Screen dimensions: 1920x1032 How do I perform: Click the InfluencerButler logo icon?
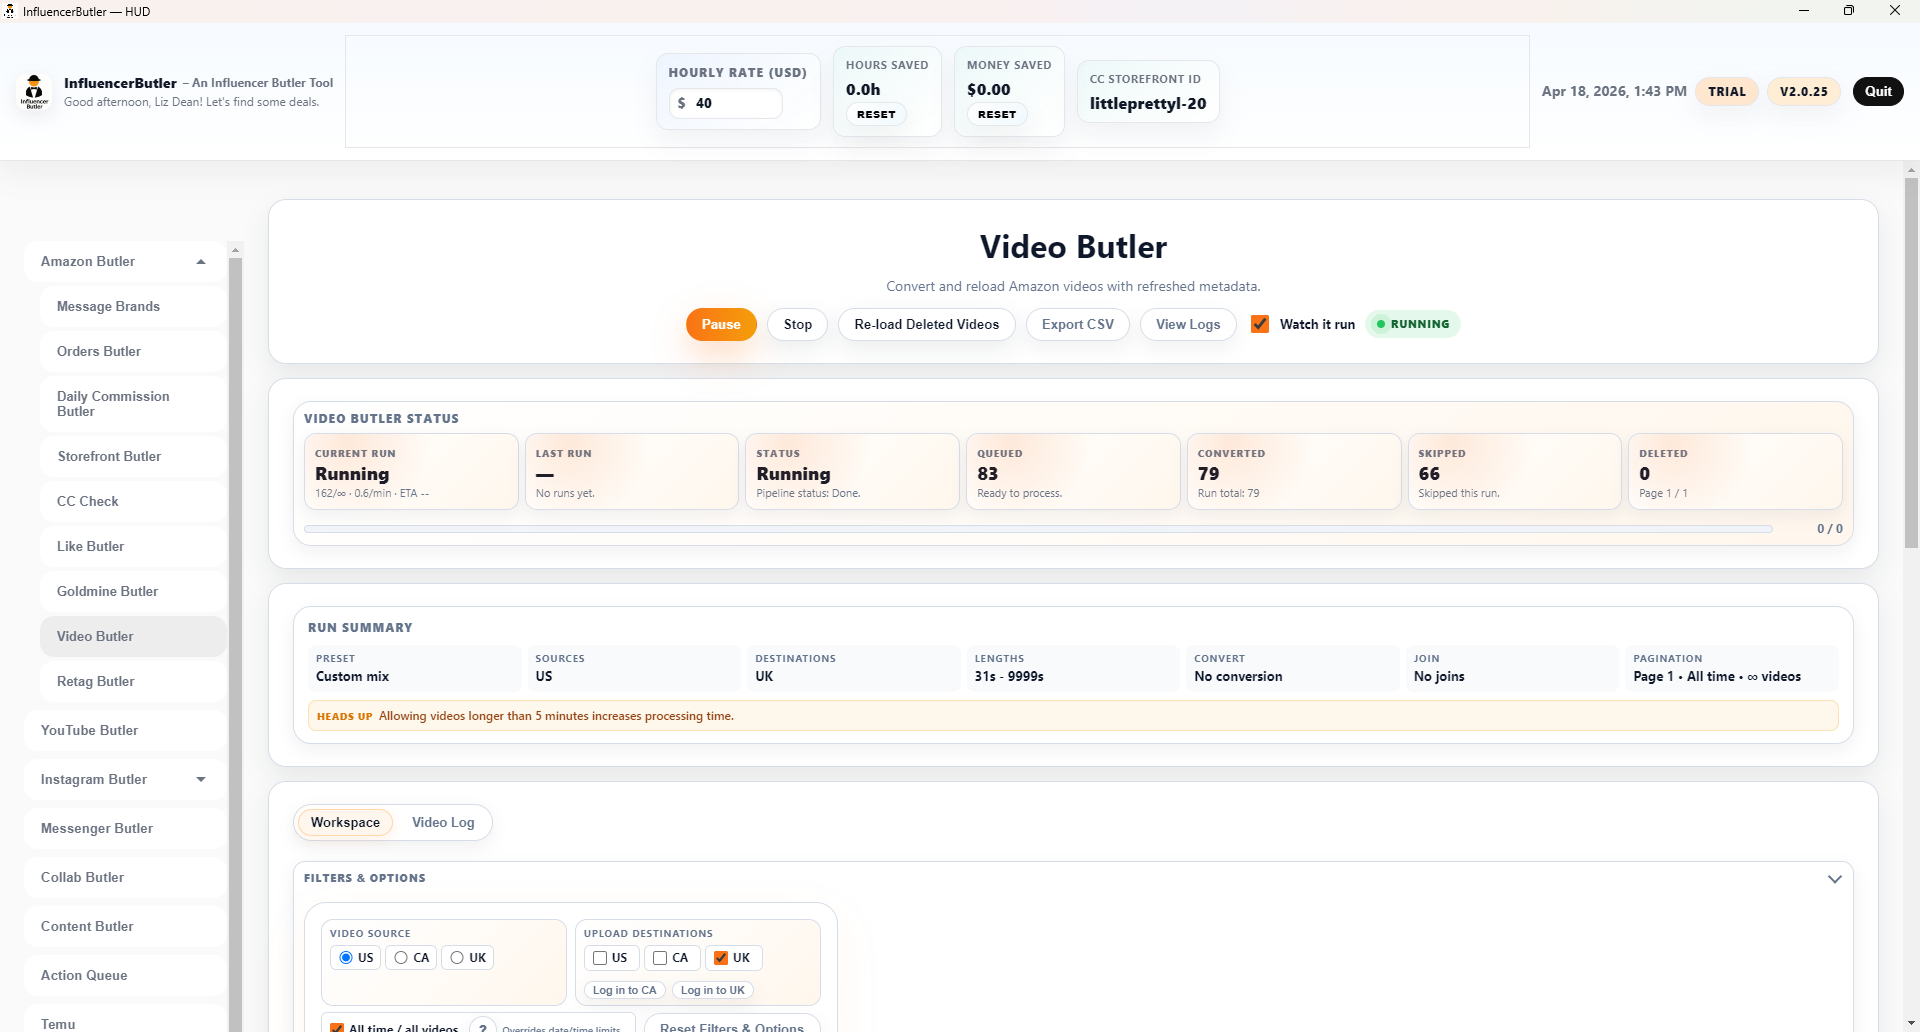[35, 91]
